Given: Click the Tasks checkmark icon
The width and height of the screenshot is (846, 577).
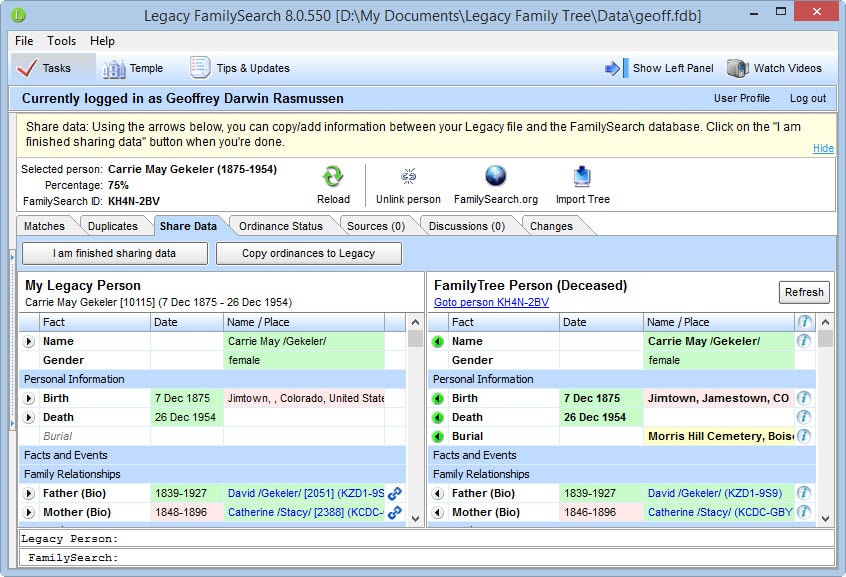Looking at the screenshot, I should [x=26, y=68].
